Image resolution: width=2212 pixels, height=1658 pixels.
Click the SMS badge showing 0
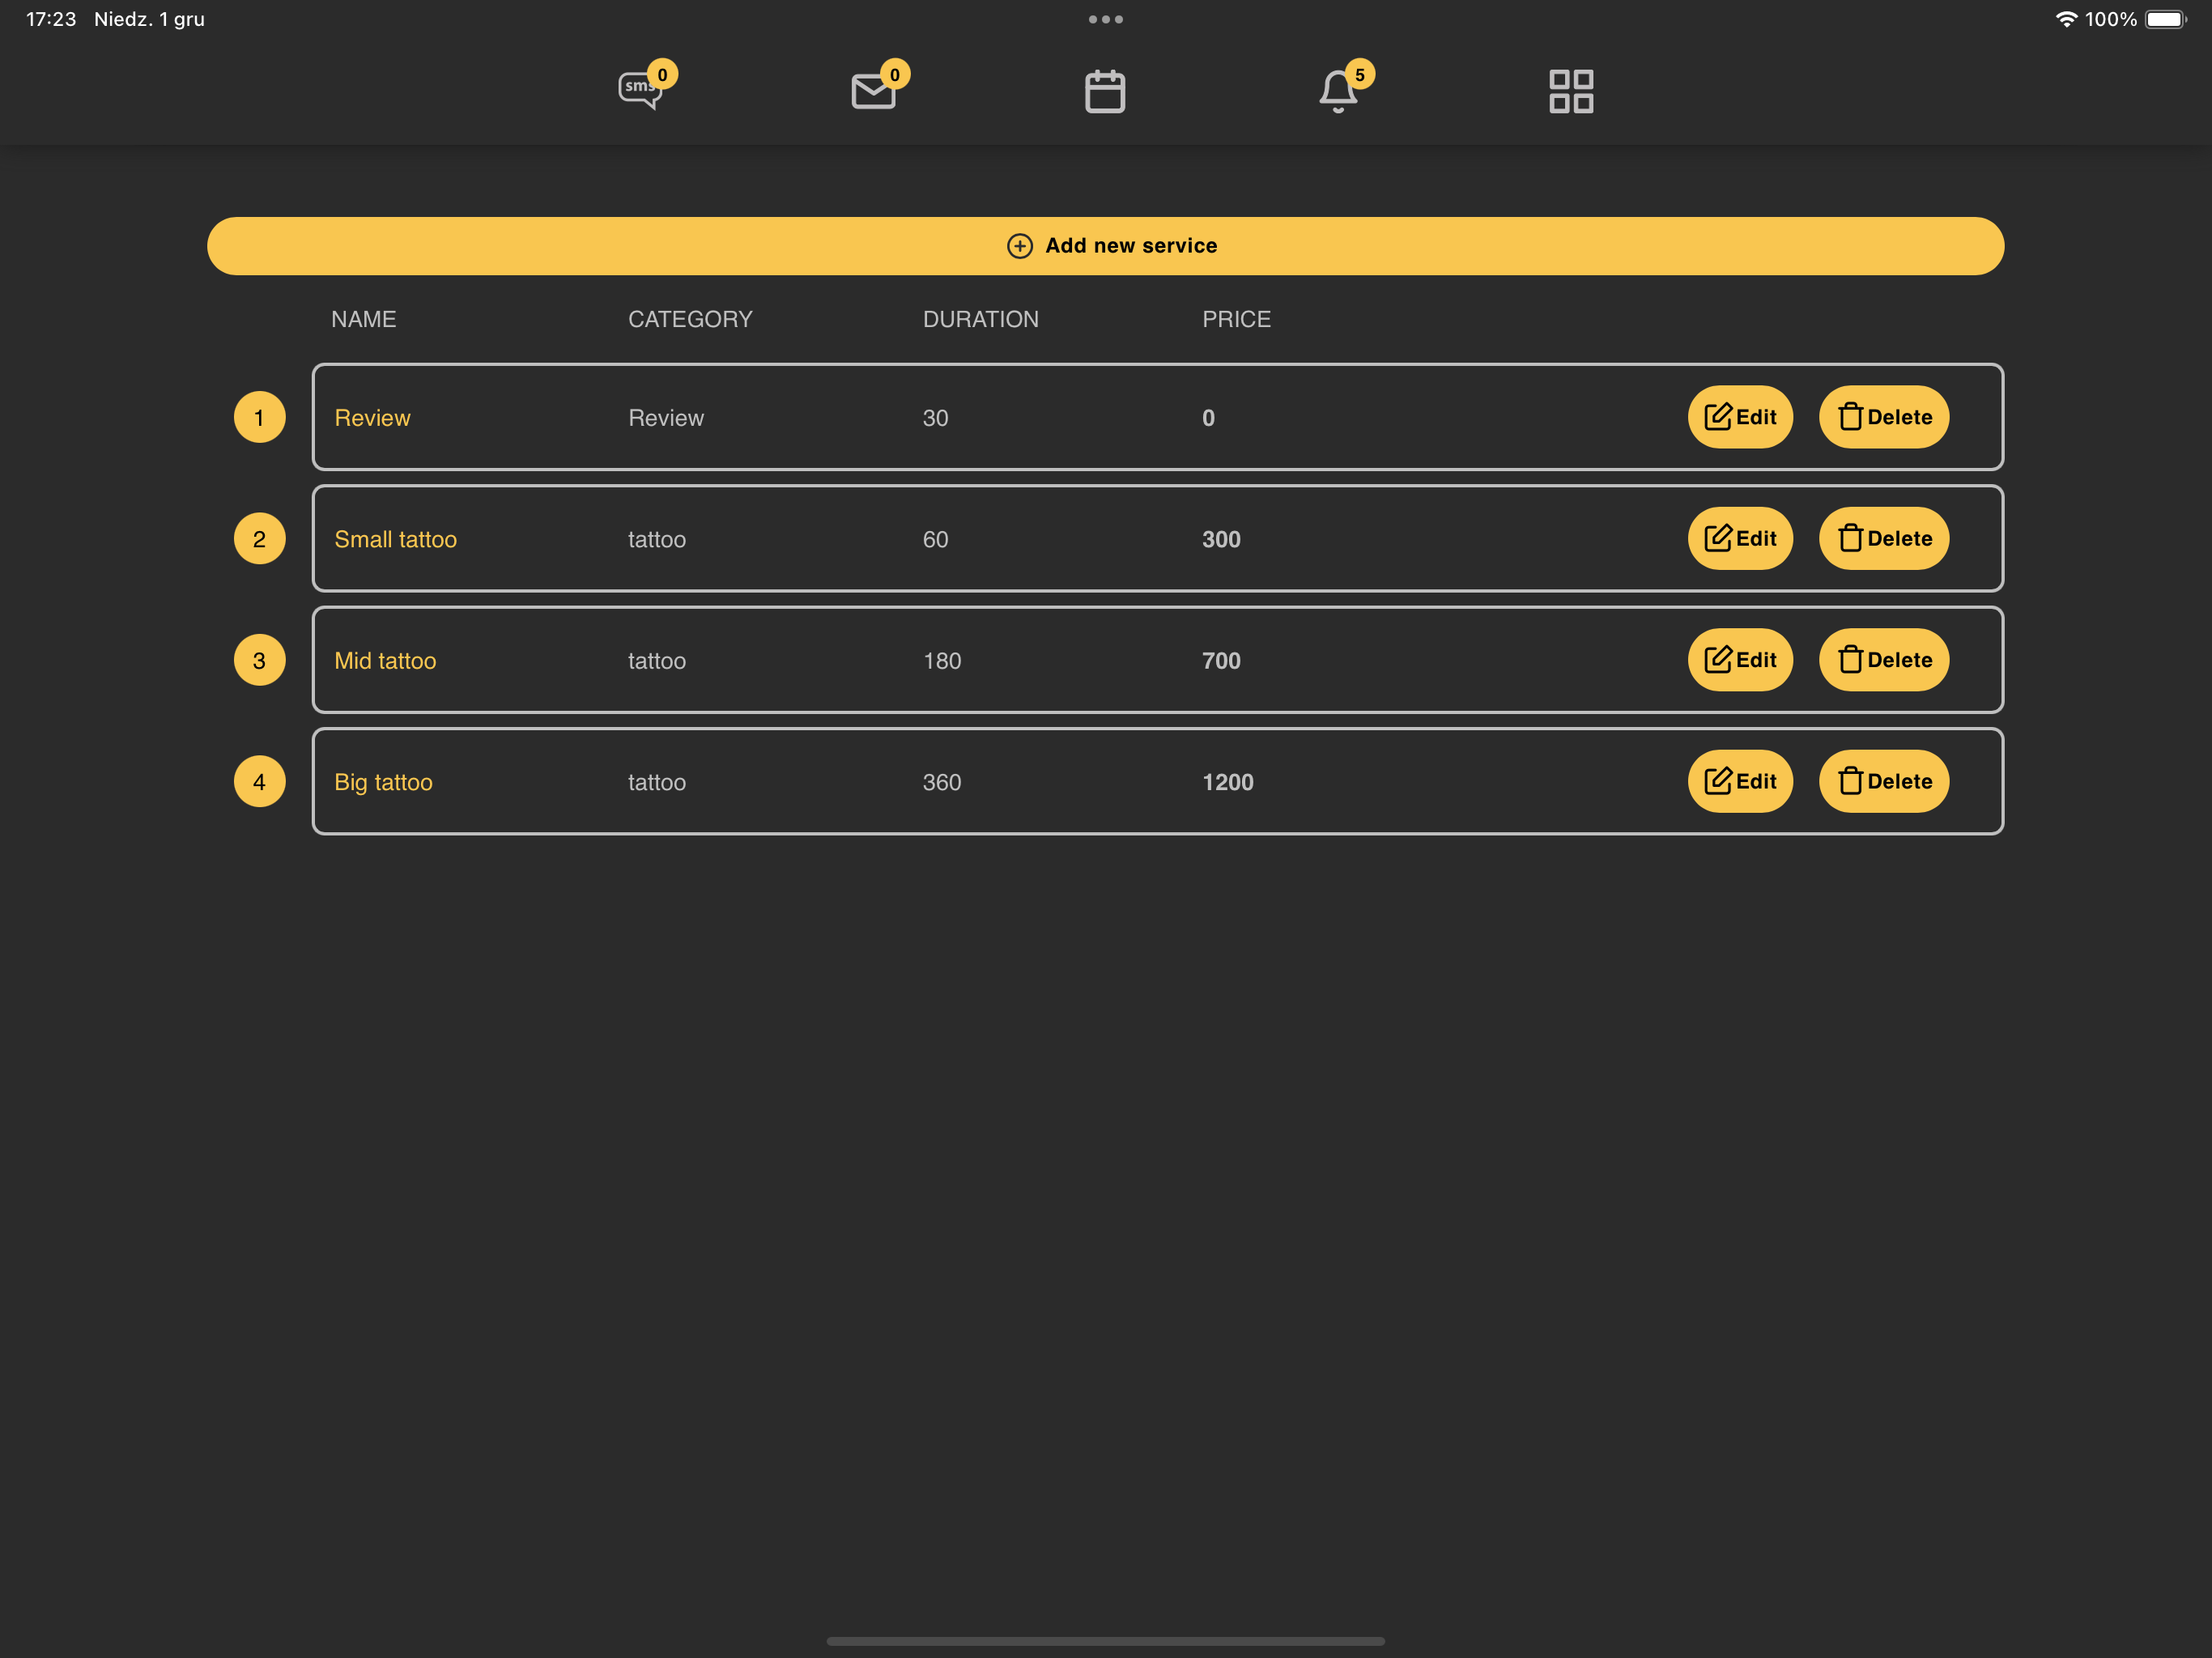pyautogui.click(x=662, y=74)
